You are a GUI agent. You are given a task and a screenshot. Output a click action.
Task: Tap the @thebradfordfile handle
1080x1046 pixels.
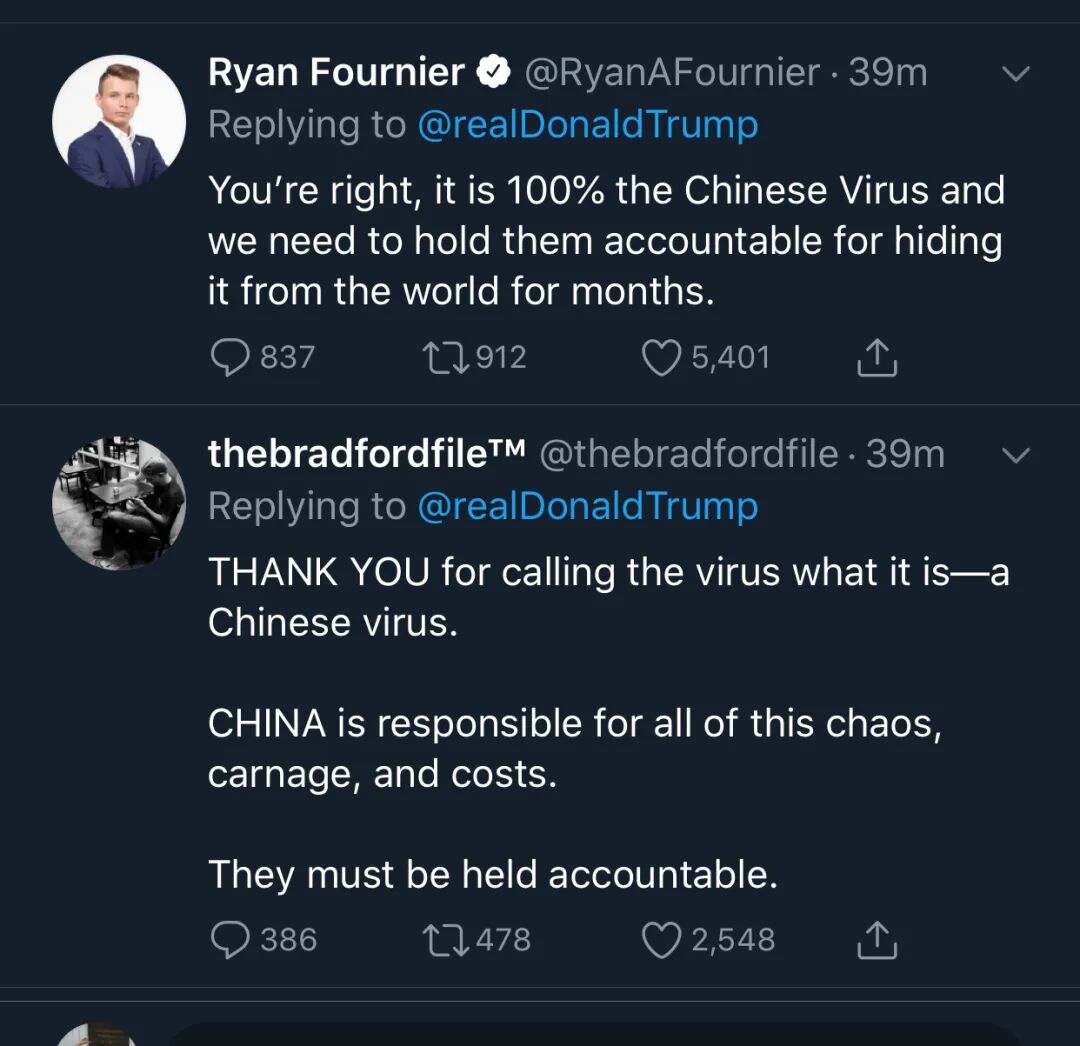pyautogui.click(x=689, y=454)
